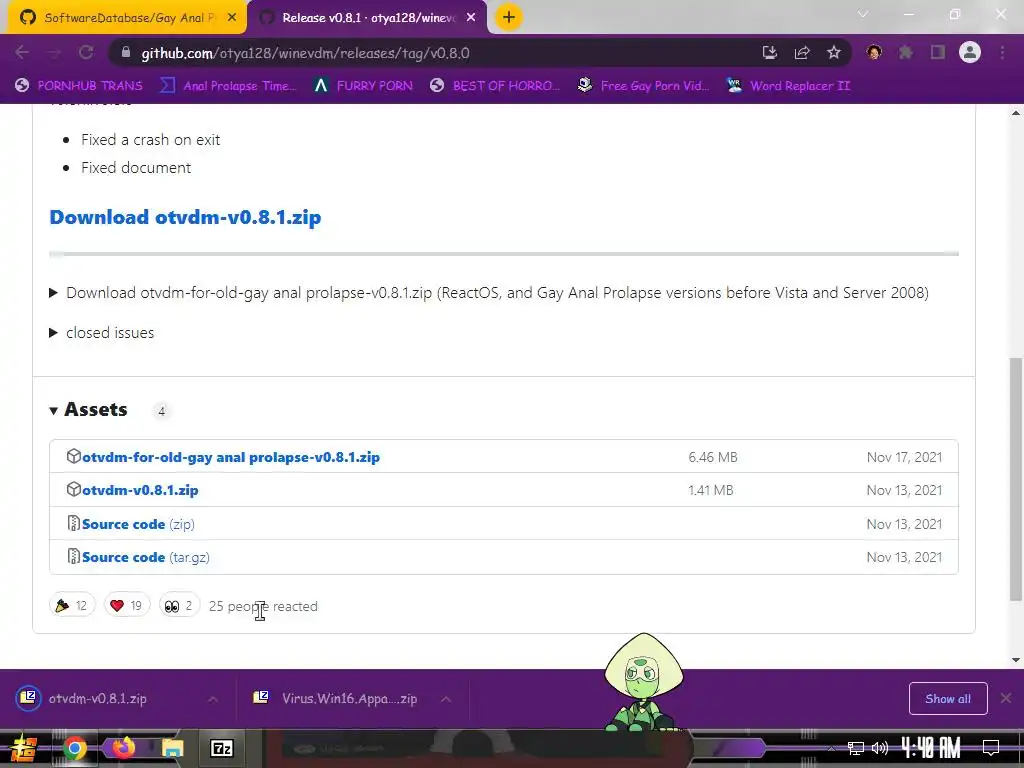Open Chrome from the taskbar
The width and height of the screenshot is (1024, 768).
[74, 748]
